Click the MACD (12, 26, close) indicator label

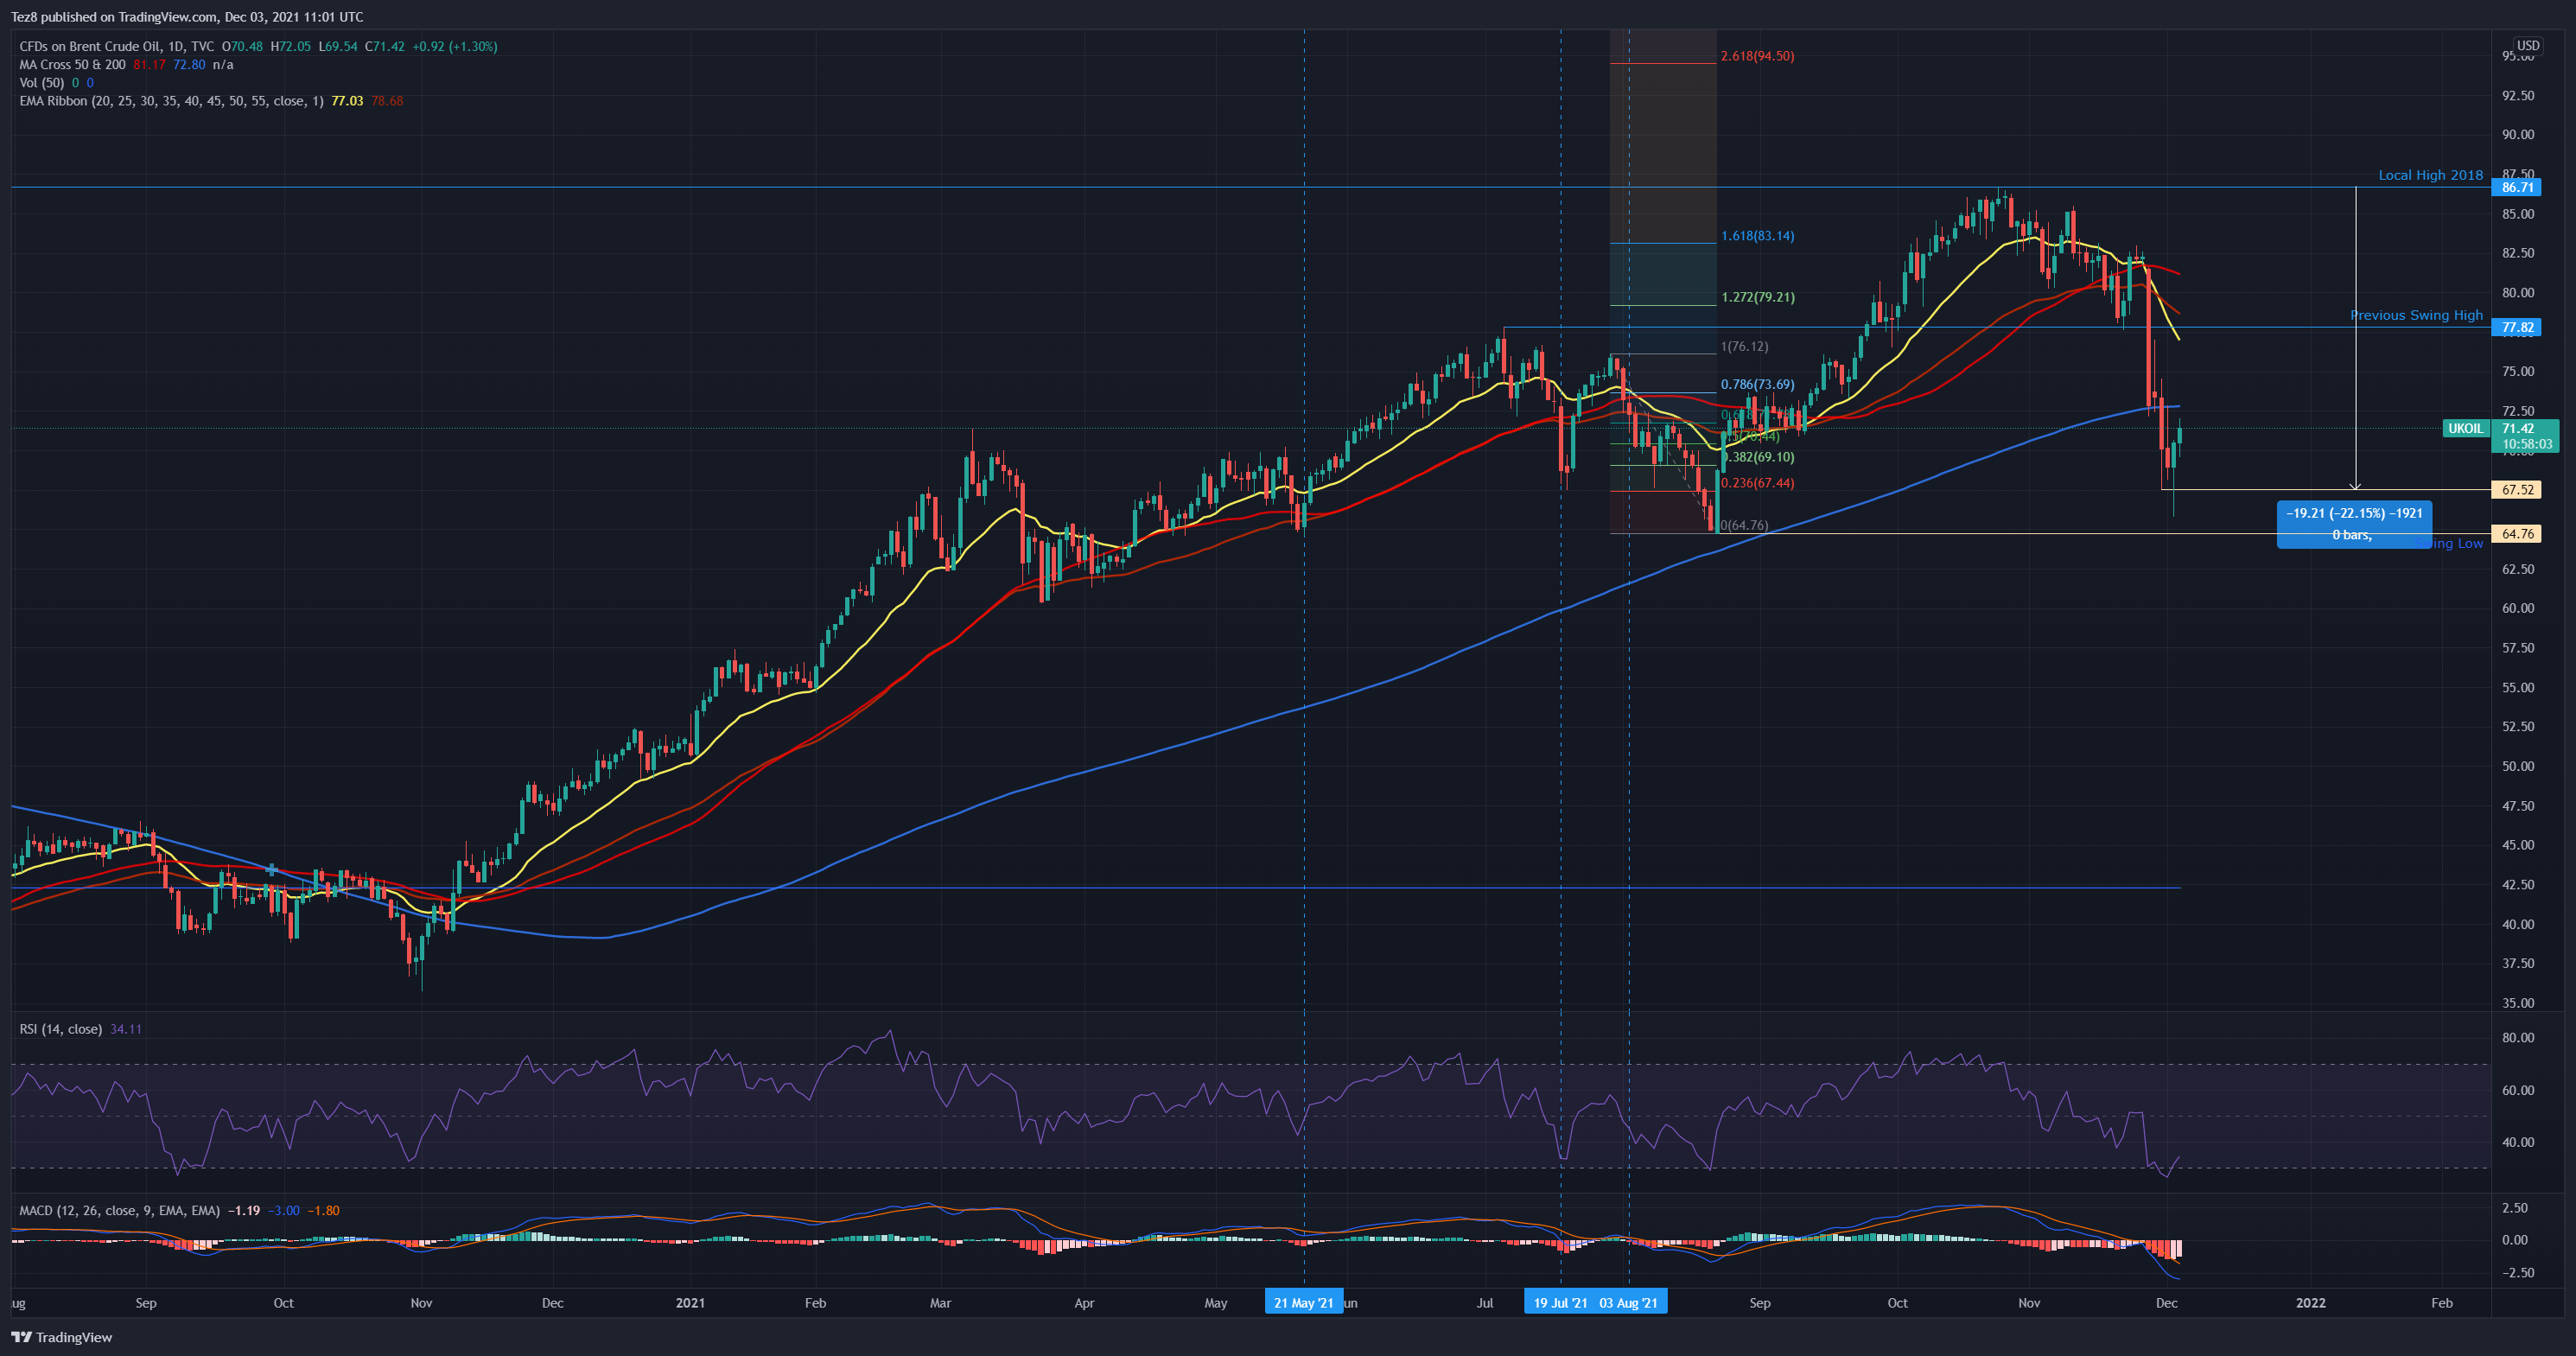[119, 1210]
